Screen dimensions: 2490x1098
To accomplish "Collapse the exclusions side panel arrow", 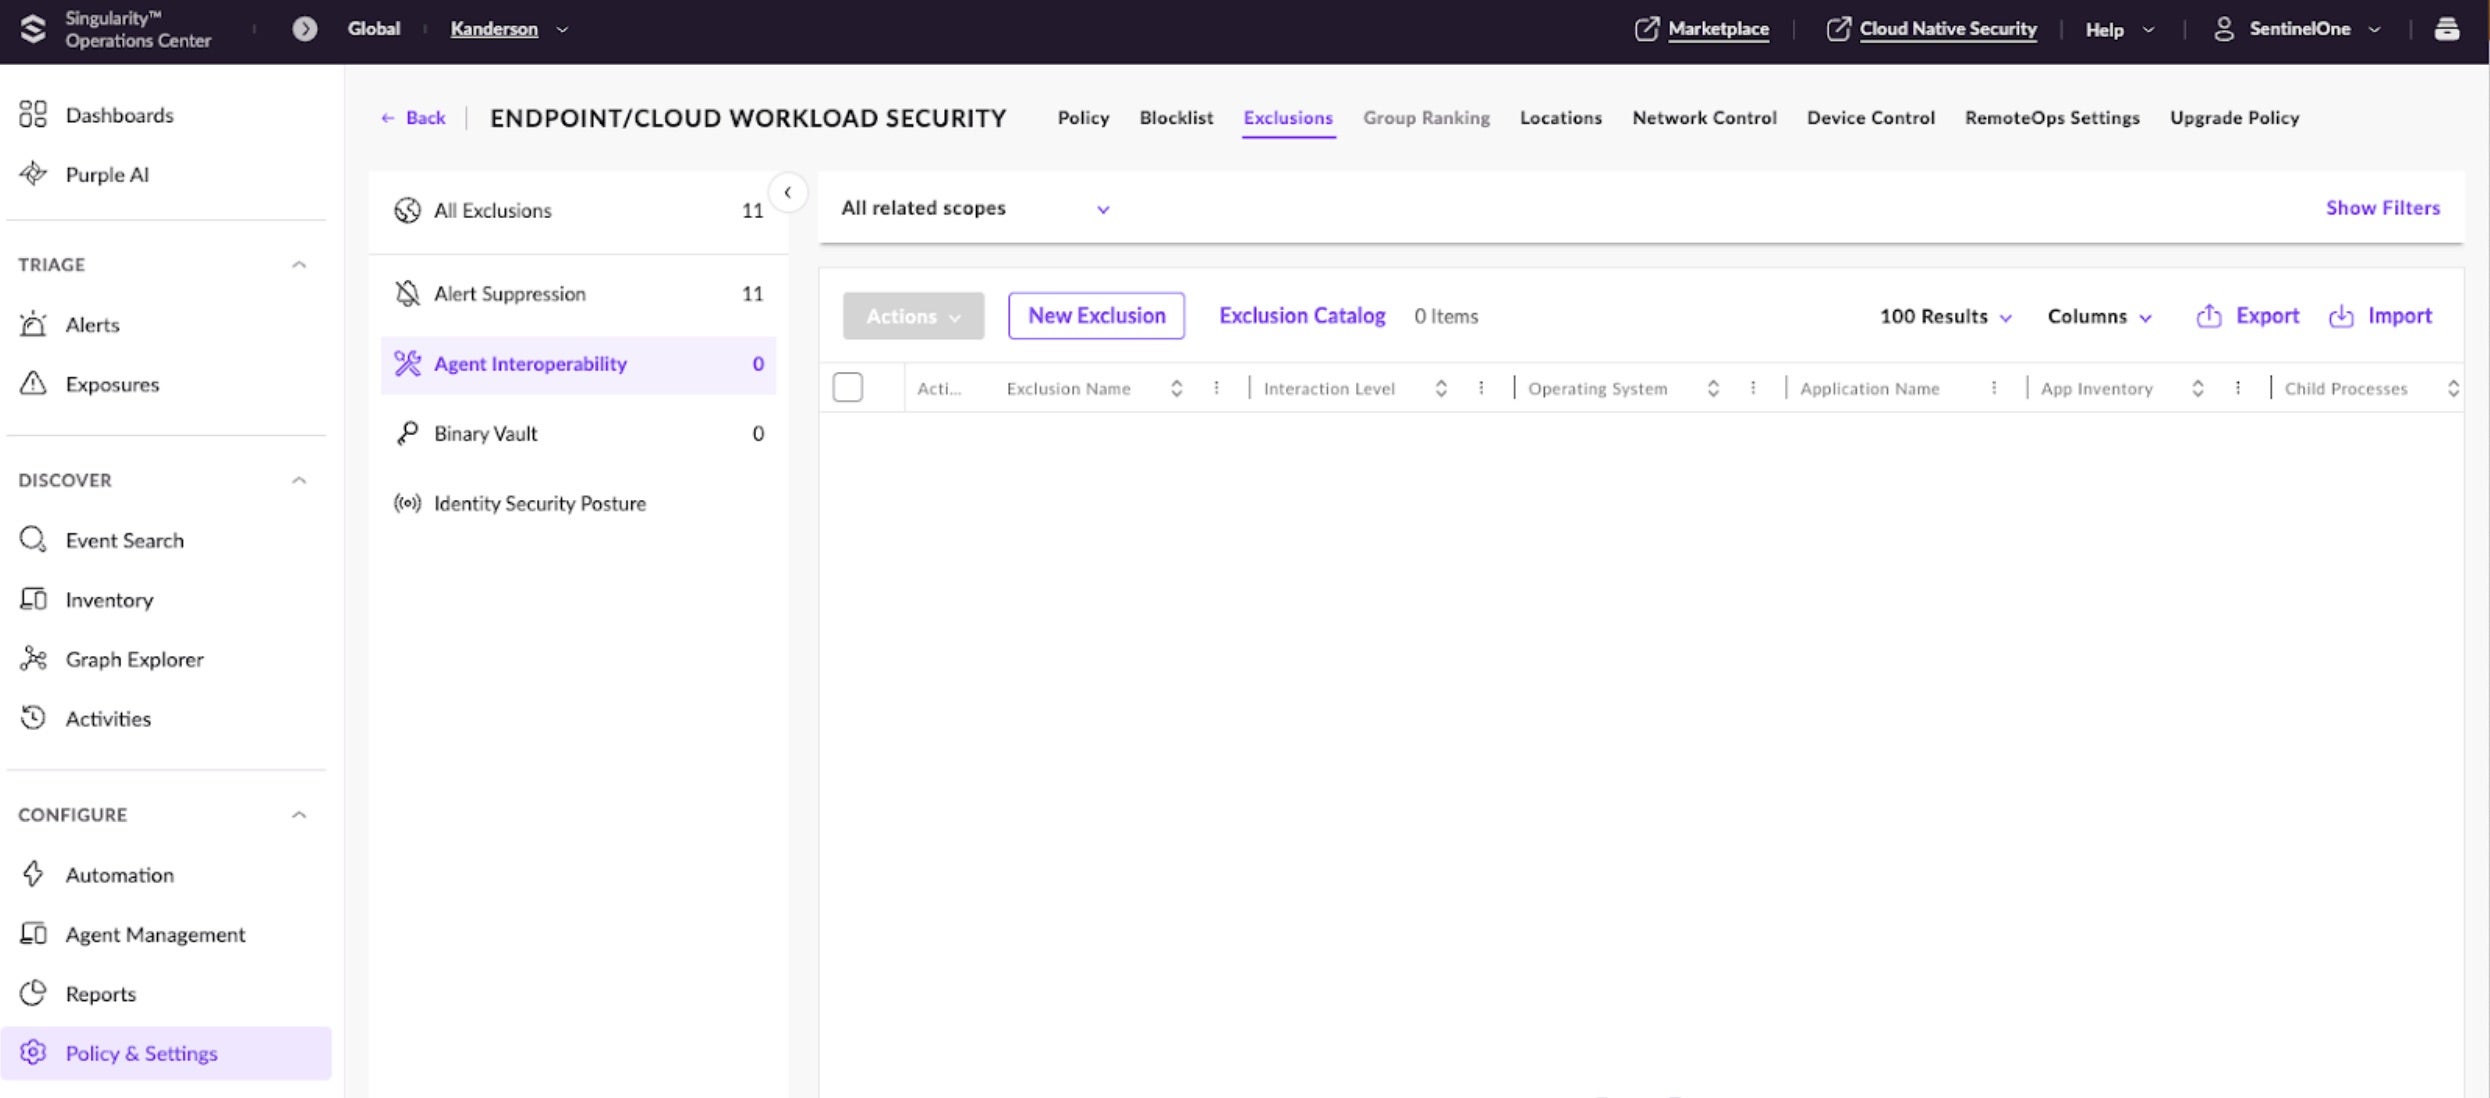I will click(788, 192).
